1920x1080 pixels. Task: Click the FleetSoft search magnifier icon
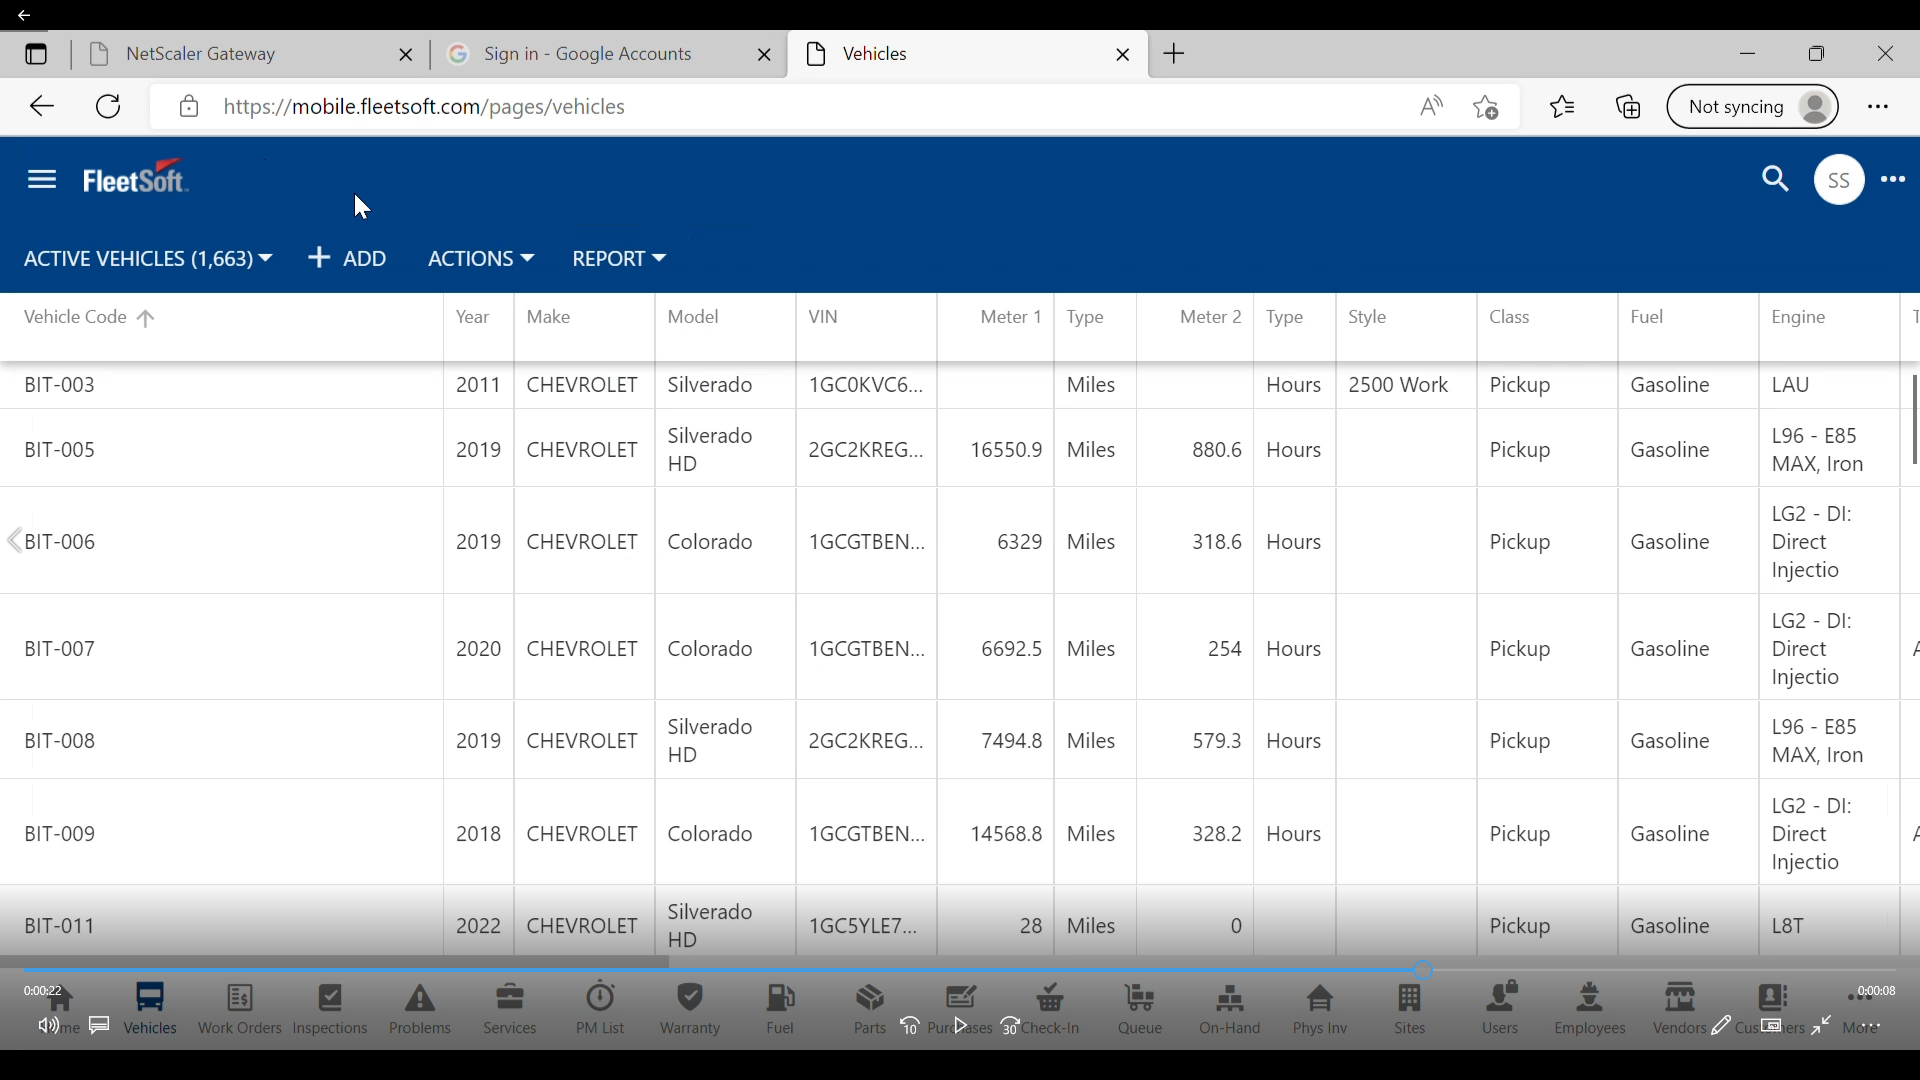pos(1776,180)
